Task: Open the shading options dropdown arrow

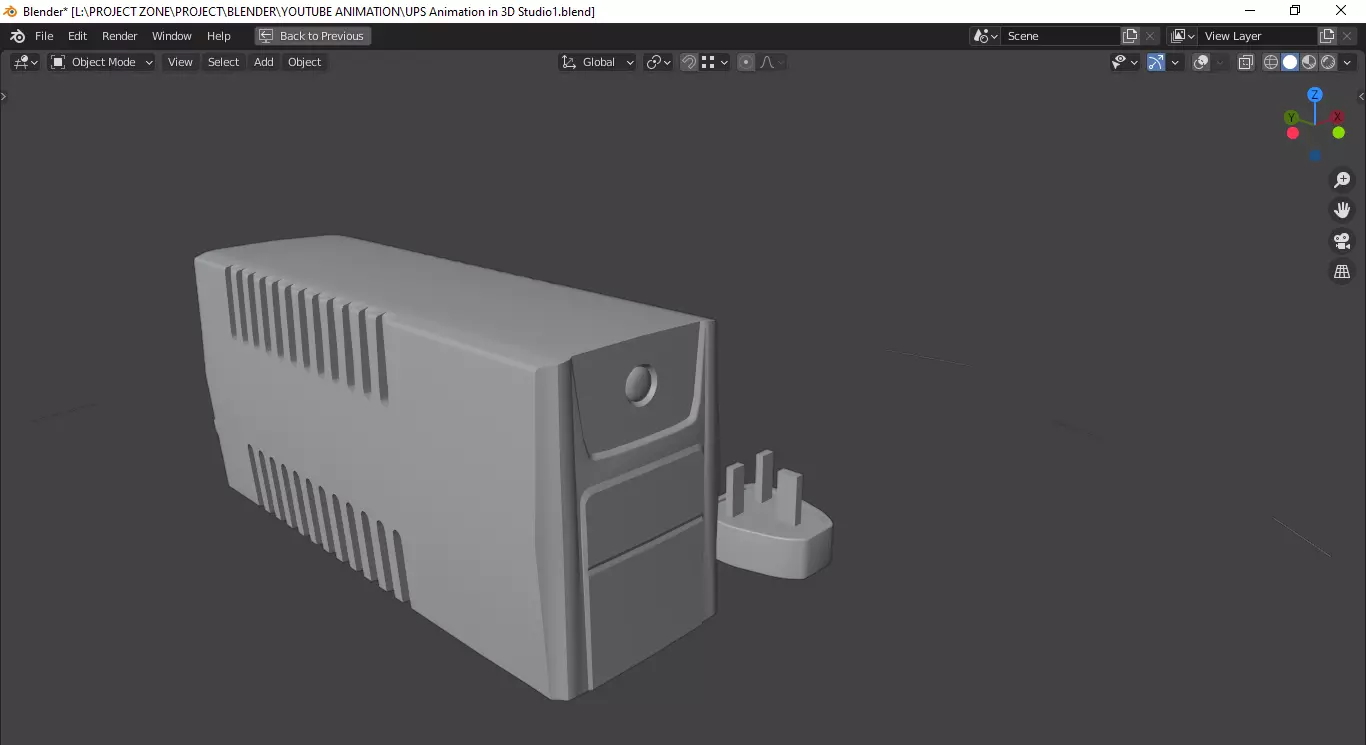Action: pos(1346,62)
